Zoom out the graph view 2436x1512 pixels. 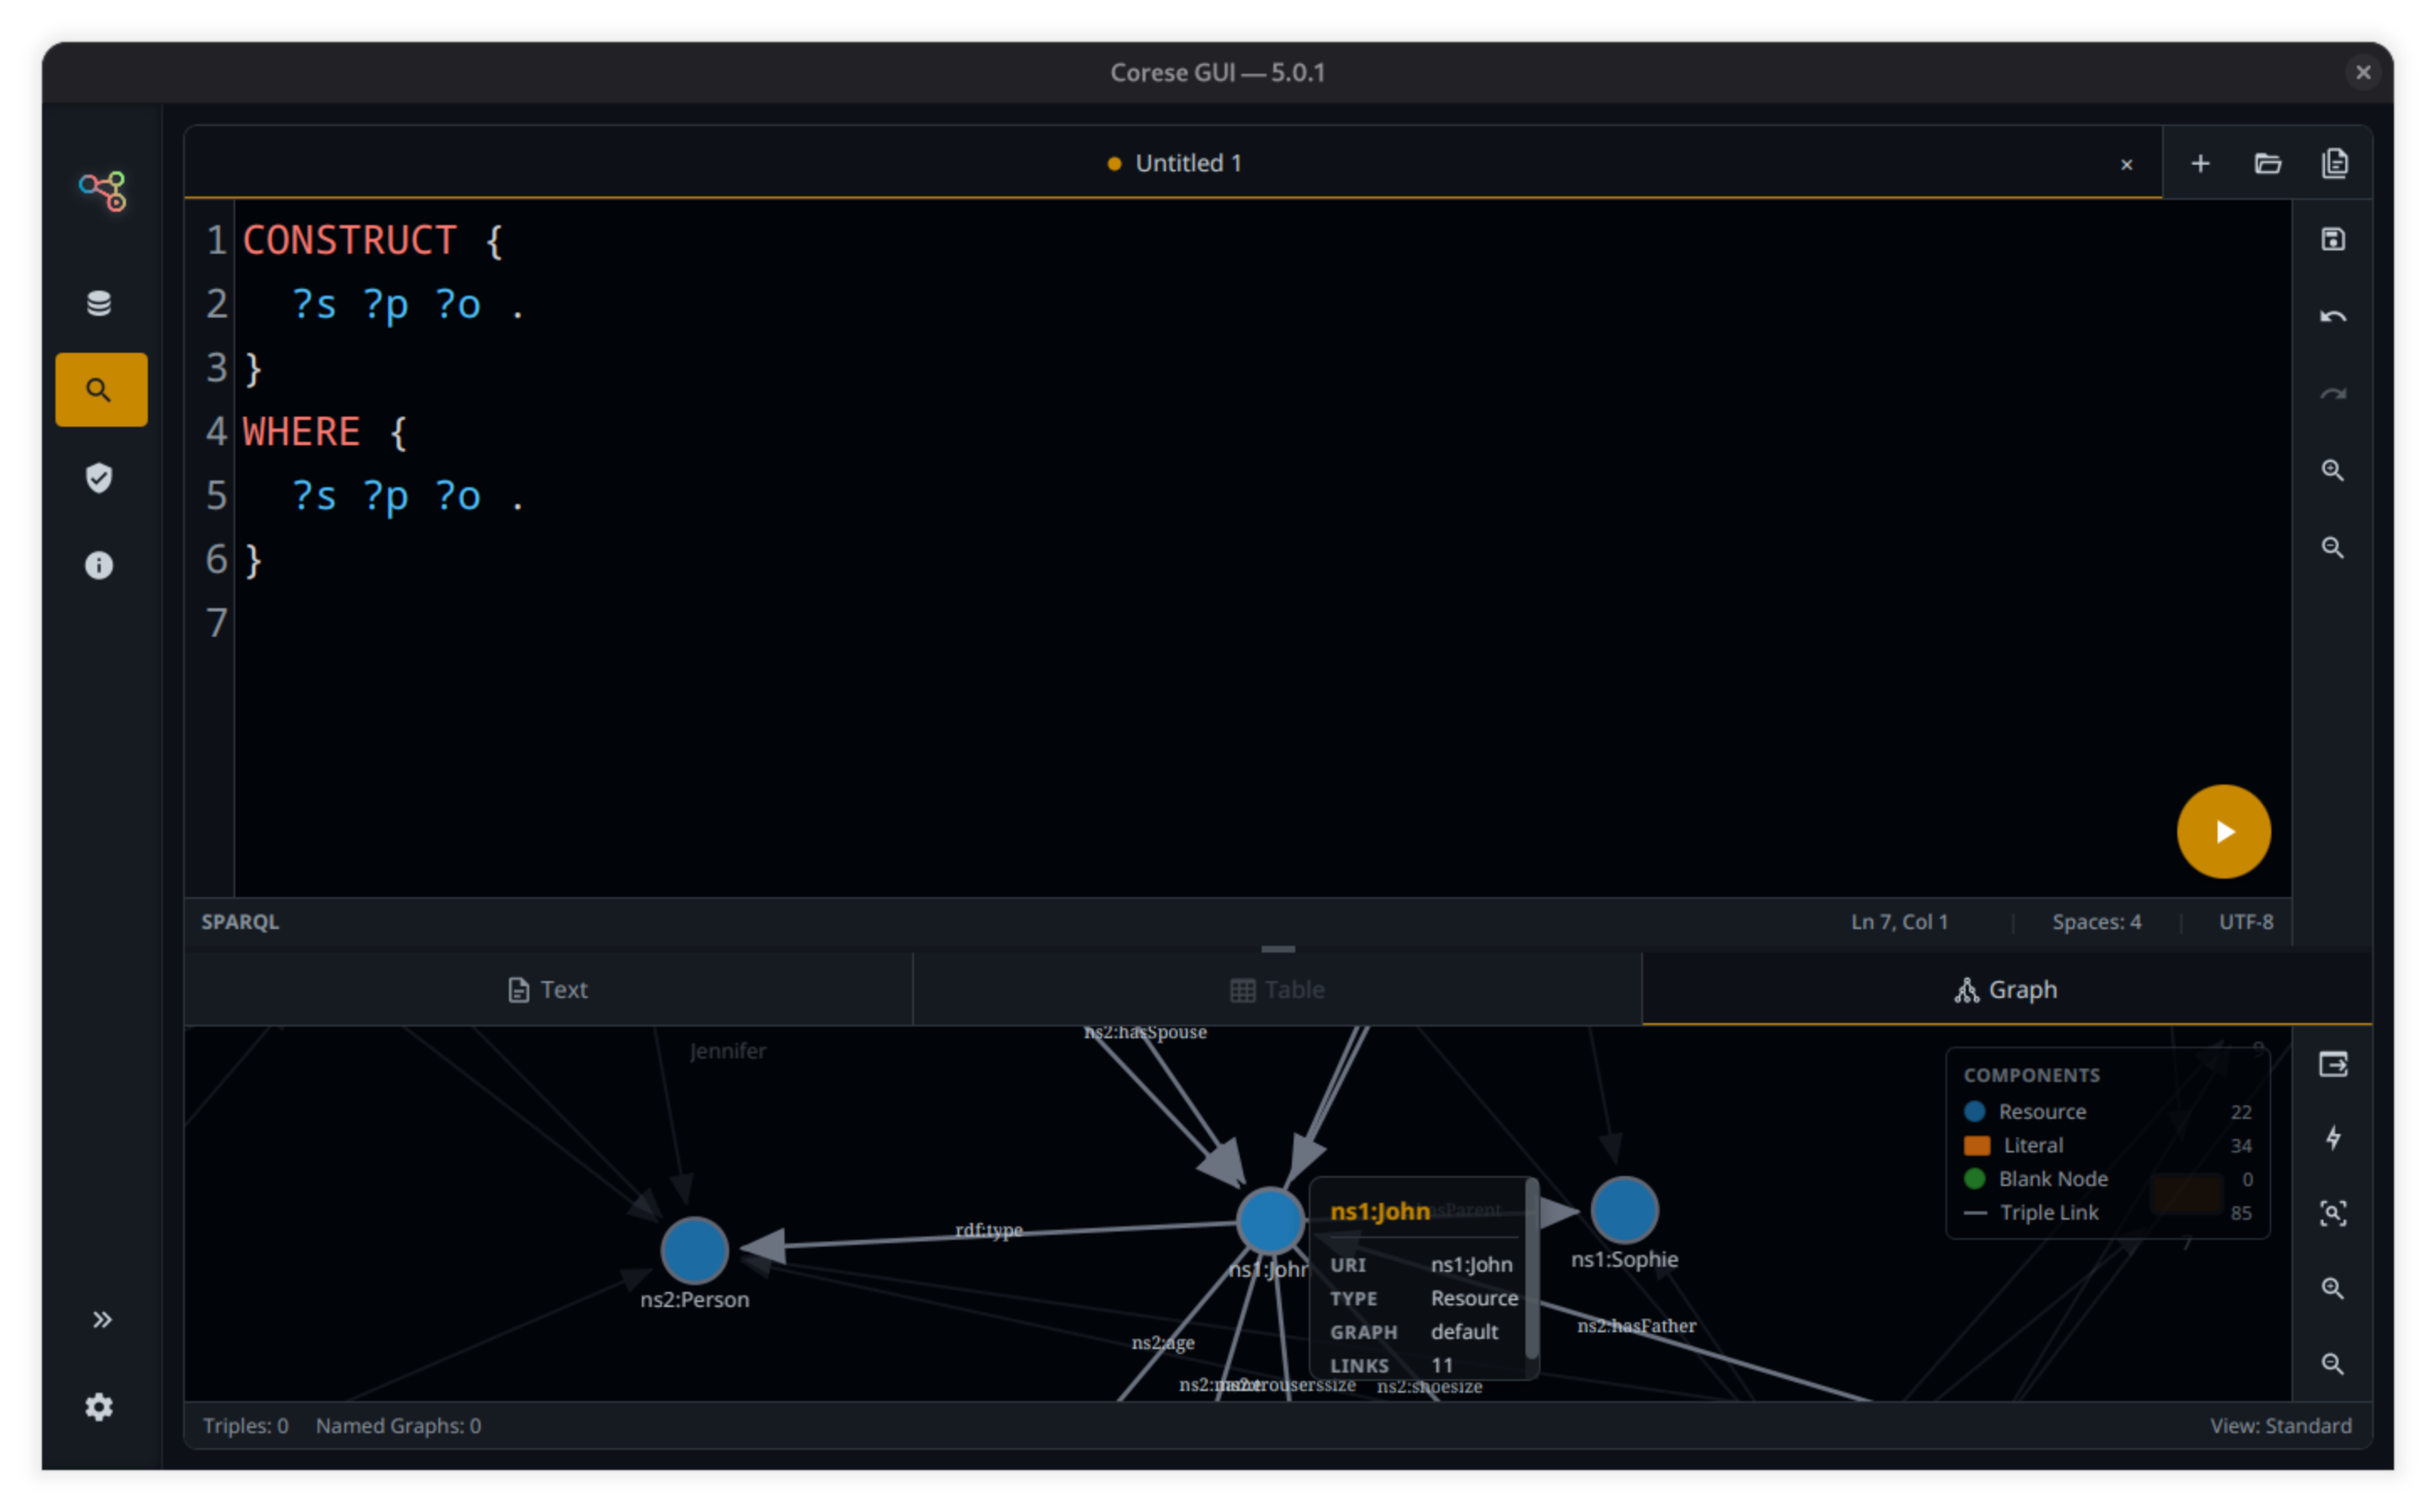pyautogui.click(x=2332, y=1363)
